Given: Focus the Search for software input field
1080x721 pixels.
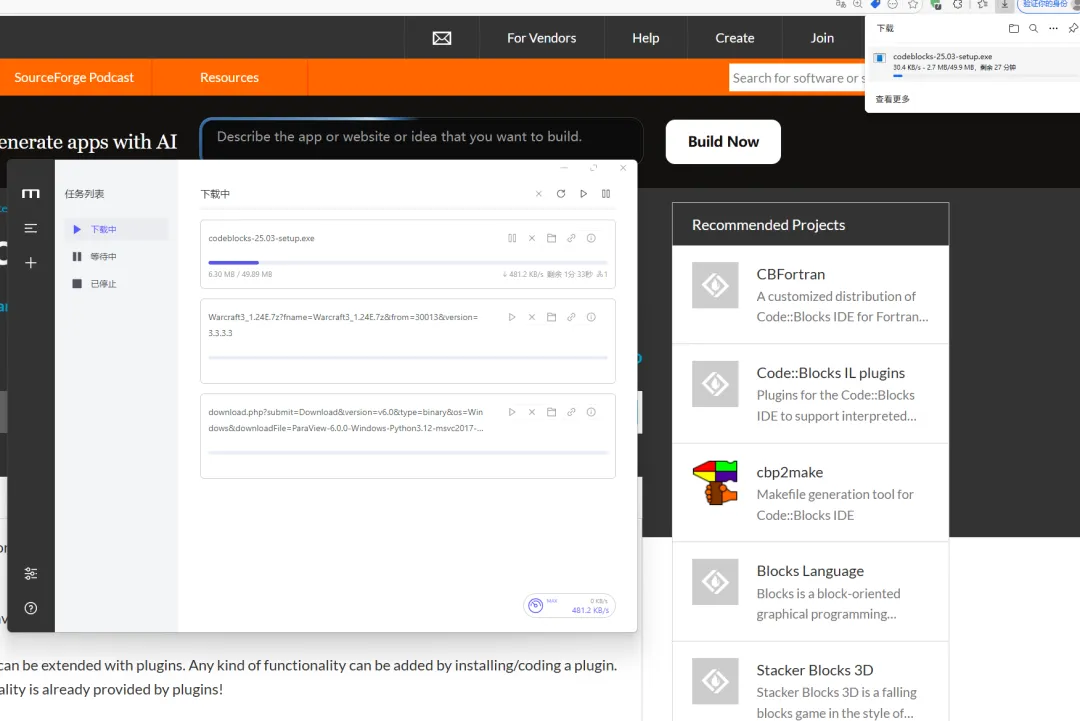Looking at the screenshot, I should 797,78.
